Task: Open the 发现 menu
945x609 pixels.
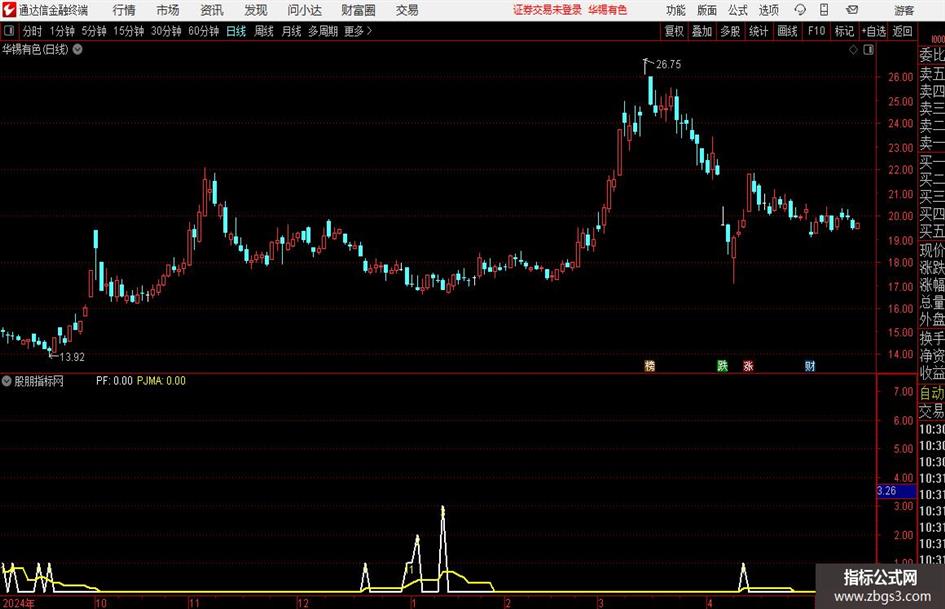Action: pos(256,10)
